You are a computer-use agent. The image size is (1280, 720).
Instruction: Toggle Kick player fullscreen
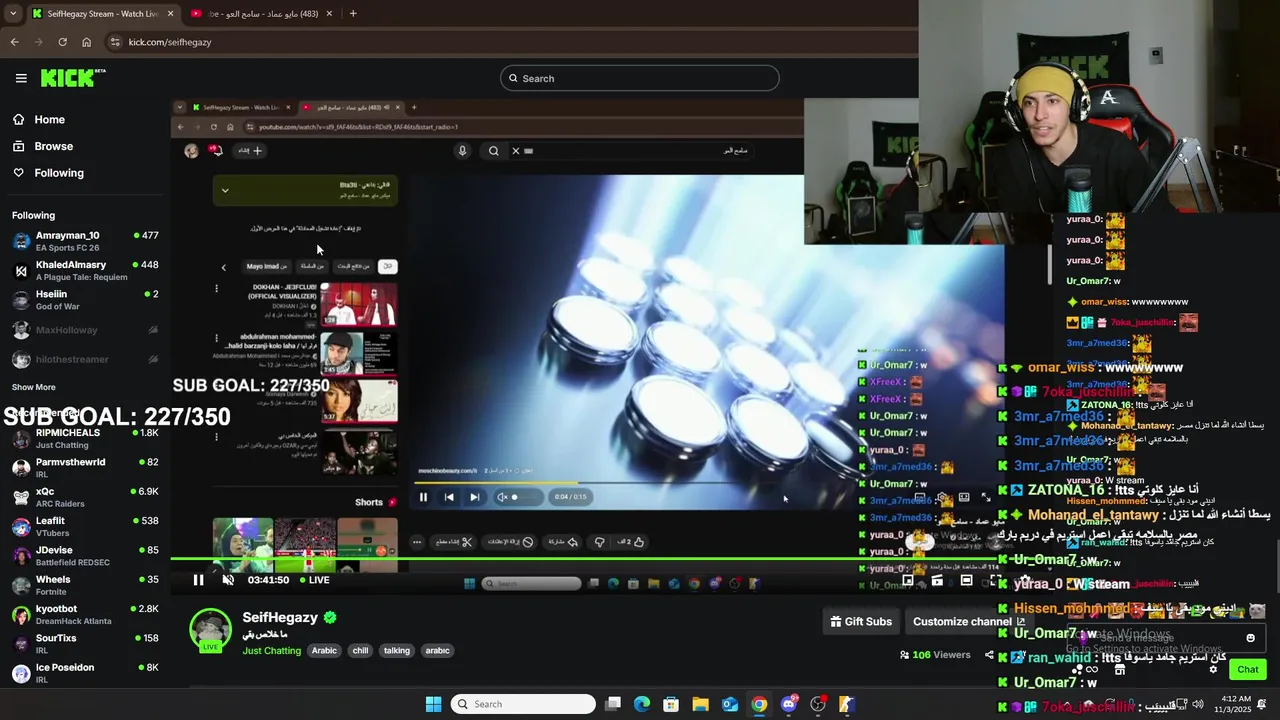(995, 580)
